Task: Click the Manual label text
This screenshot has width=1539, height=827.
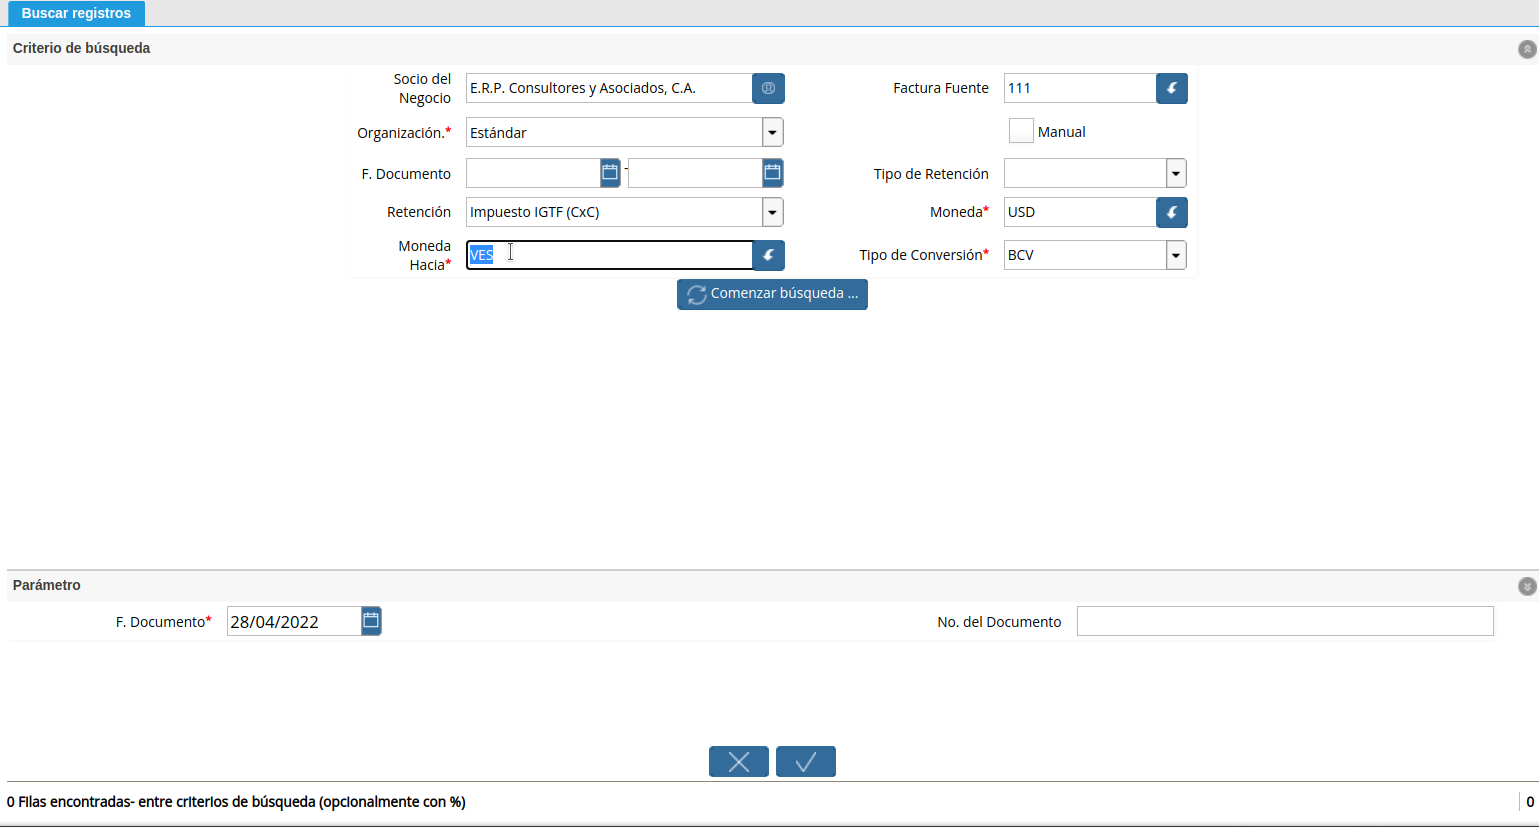Action: click(1062, 132)
